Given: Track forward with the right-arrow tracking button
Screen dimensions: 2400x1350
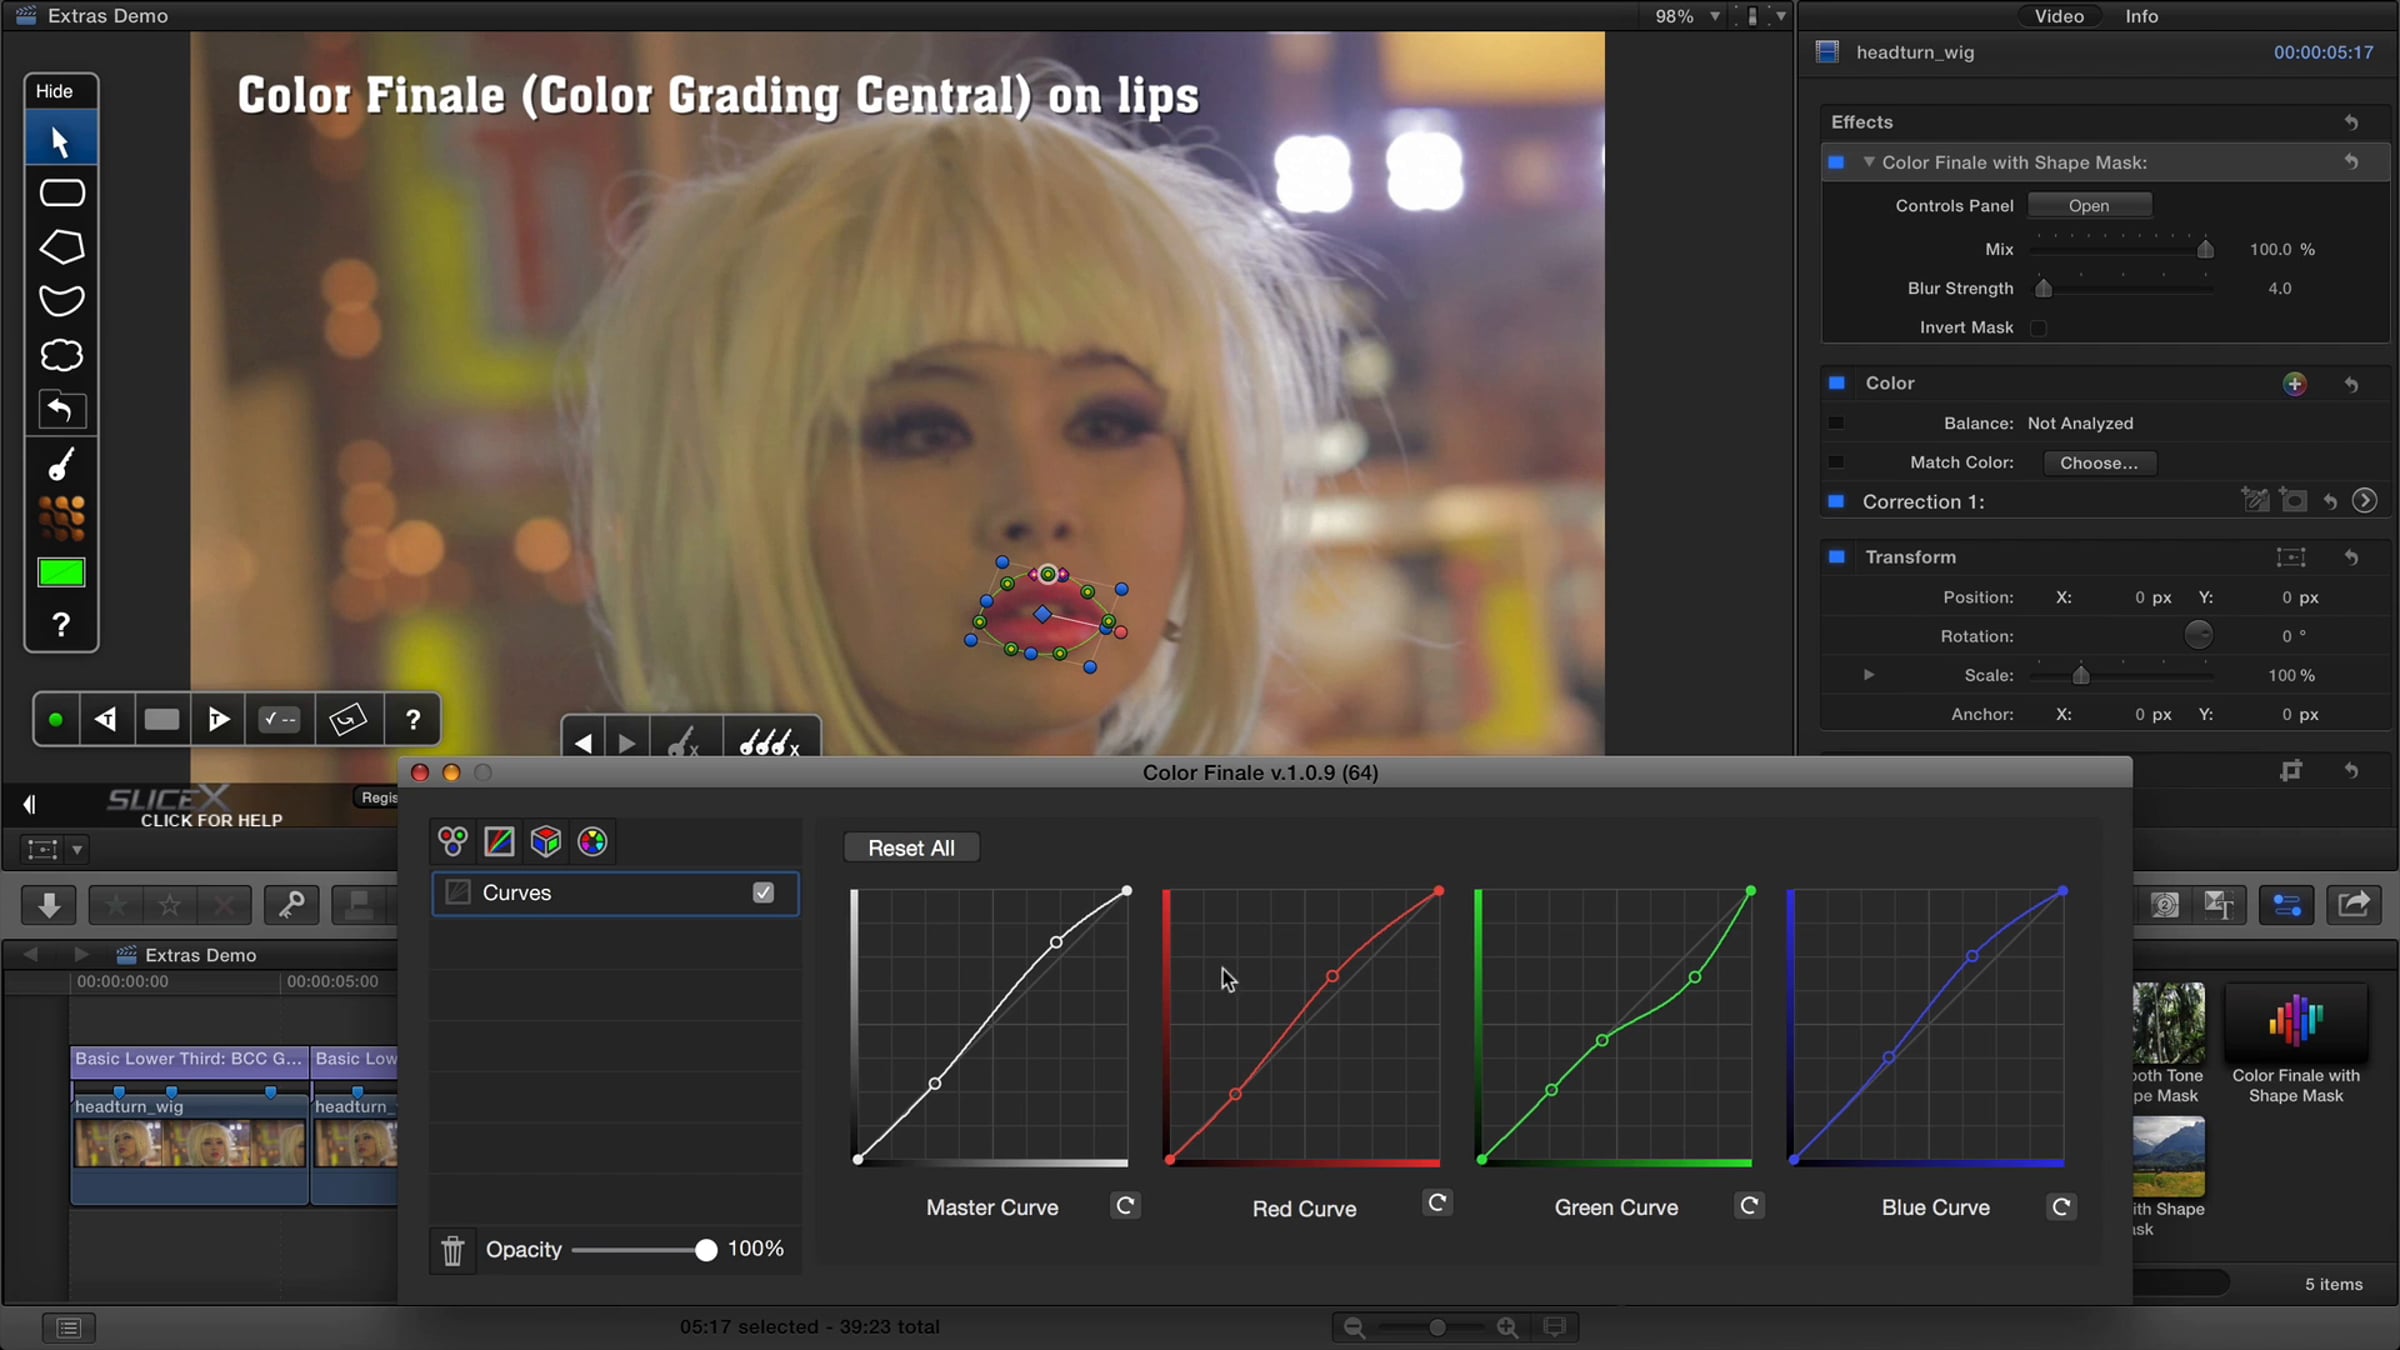Looking at the screenshot, I should click(218, 719).
